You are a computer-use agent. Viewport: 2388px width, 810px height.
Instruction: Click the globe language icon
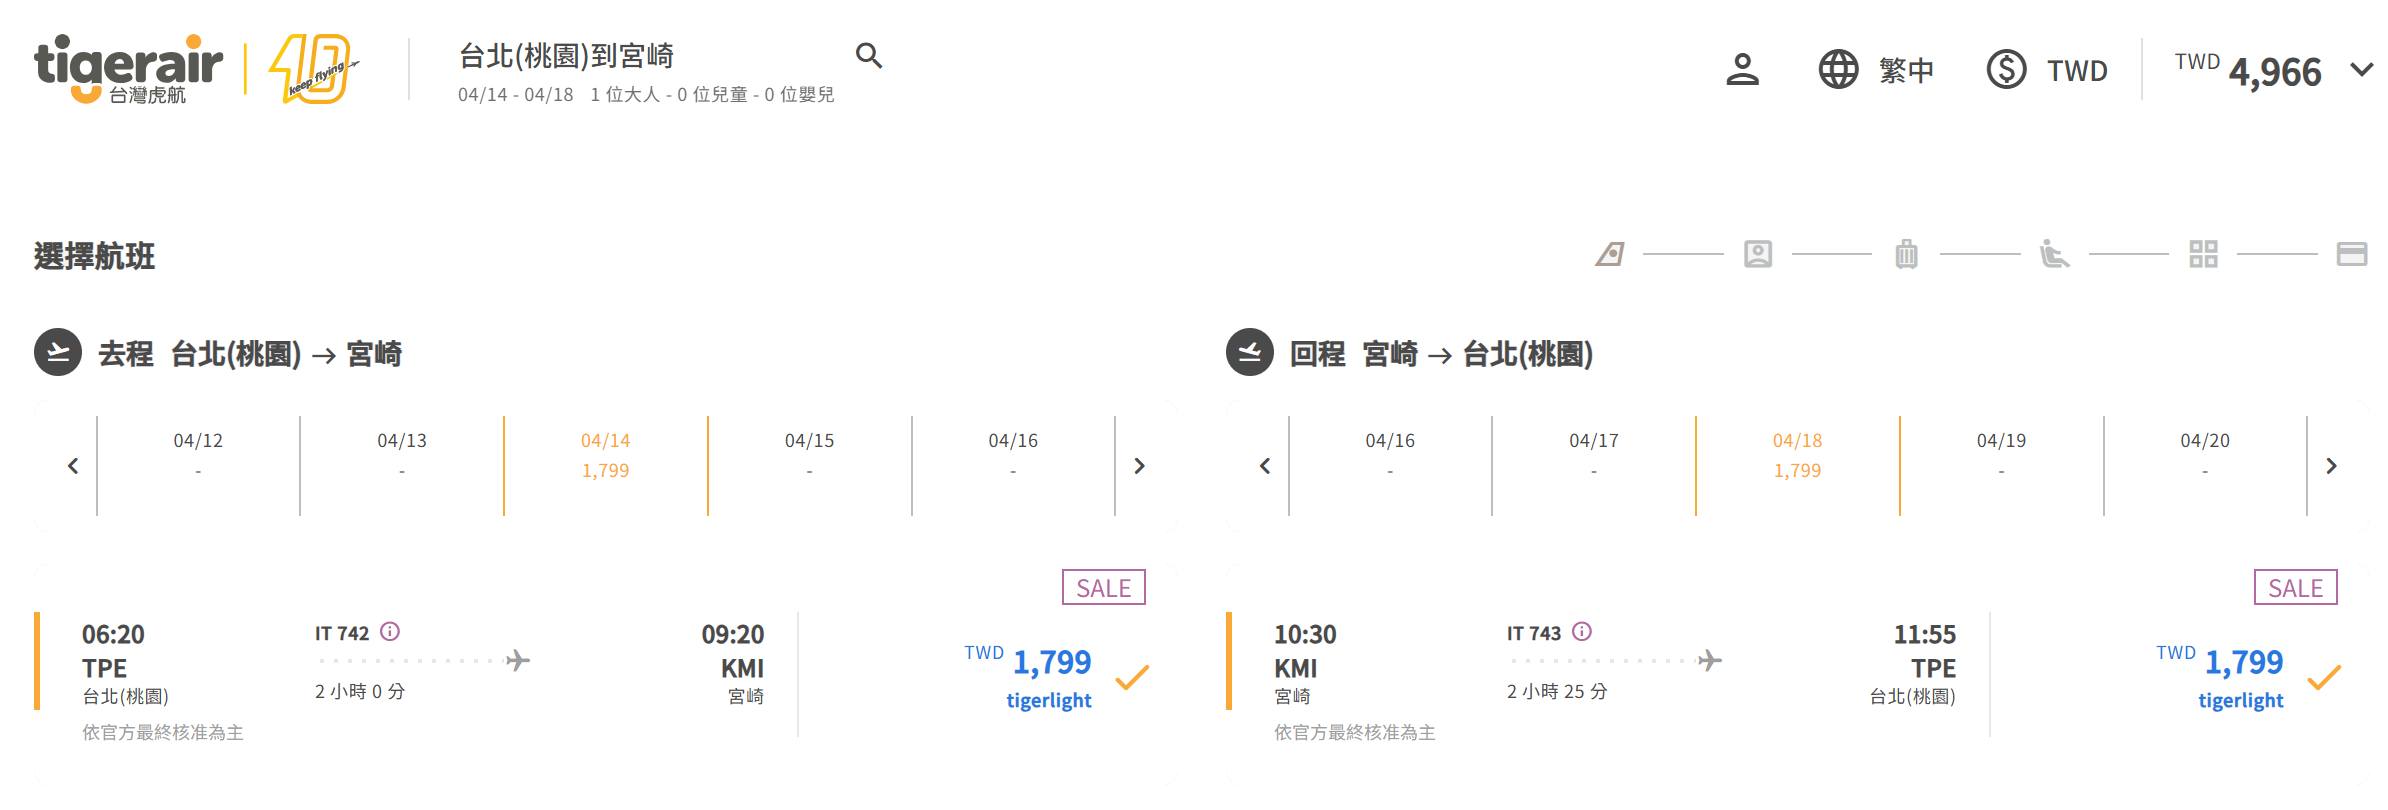pyautogui.click(x=1837, y=70)
